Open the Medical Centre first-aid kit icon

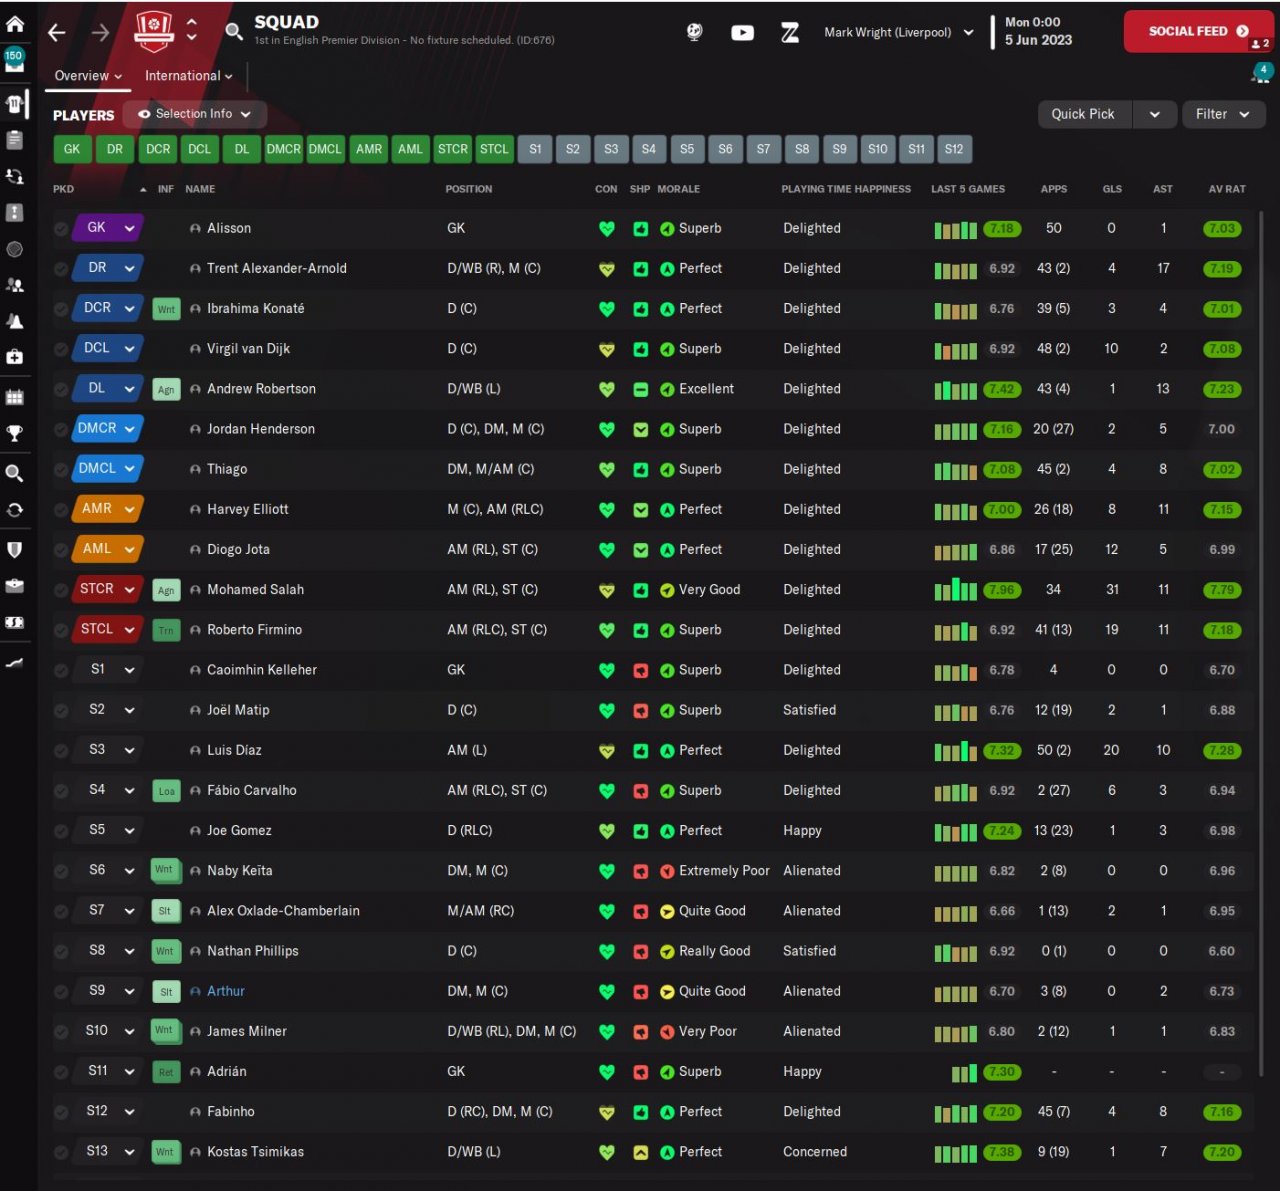pos(15,357)
